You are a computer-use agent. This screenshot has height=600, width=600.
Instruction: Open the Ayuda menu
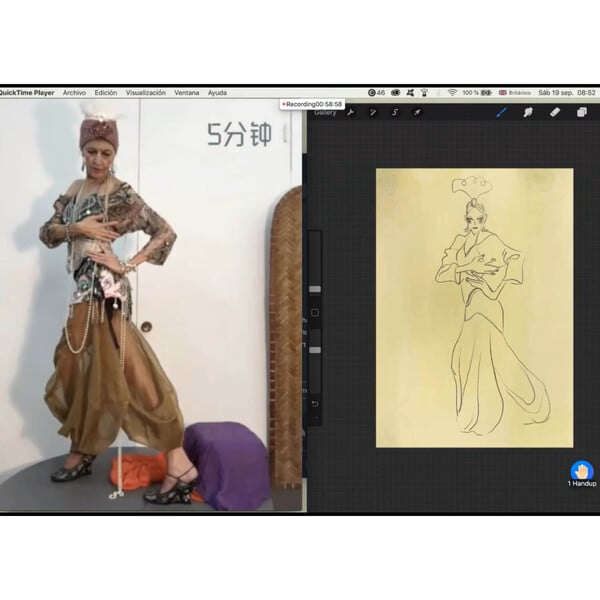[217, 93]
